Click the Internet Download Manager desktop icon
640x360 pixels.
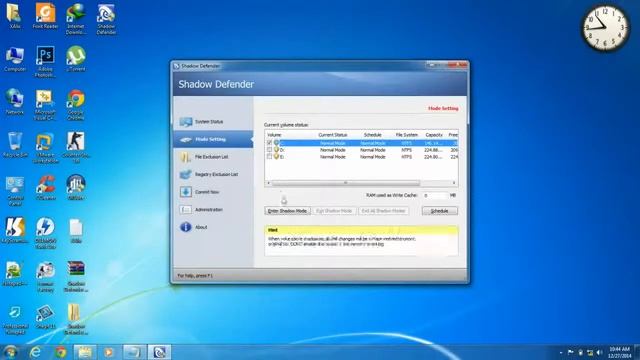[76, 19]
